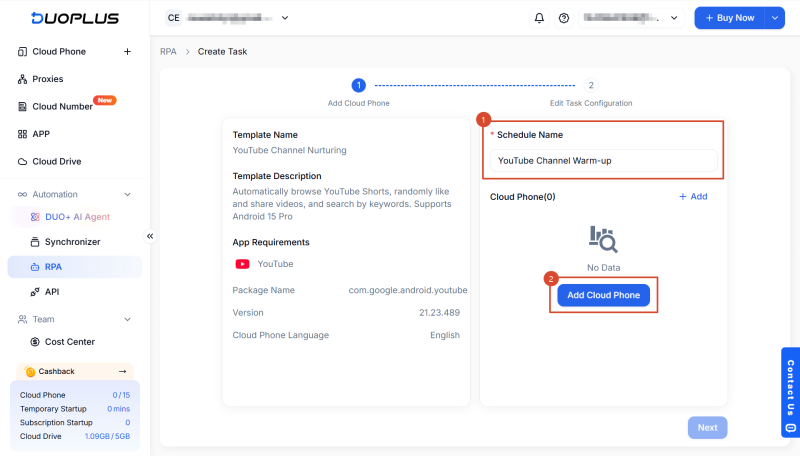Focus the Schedule Name input field

[604, 161]
